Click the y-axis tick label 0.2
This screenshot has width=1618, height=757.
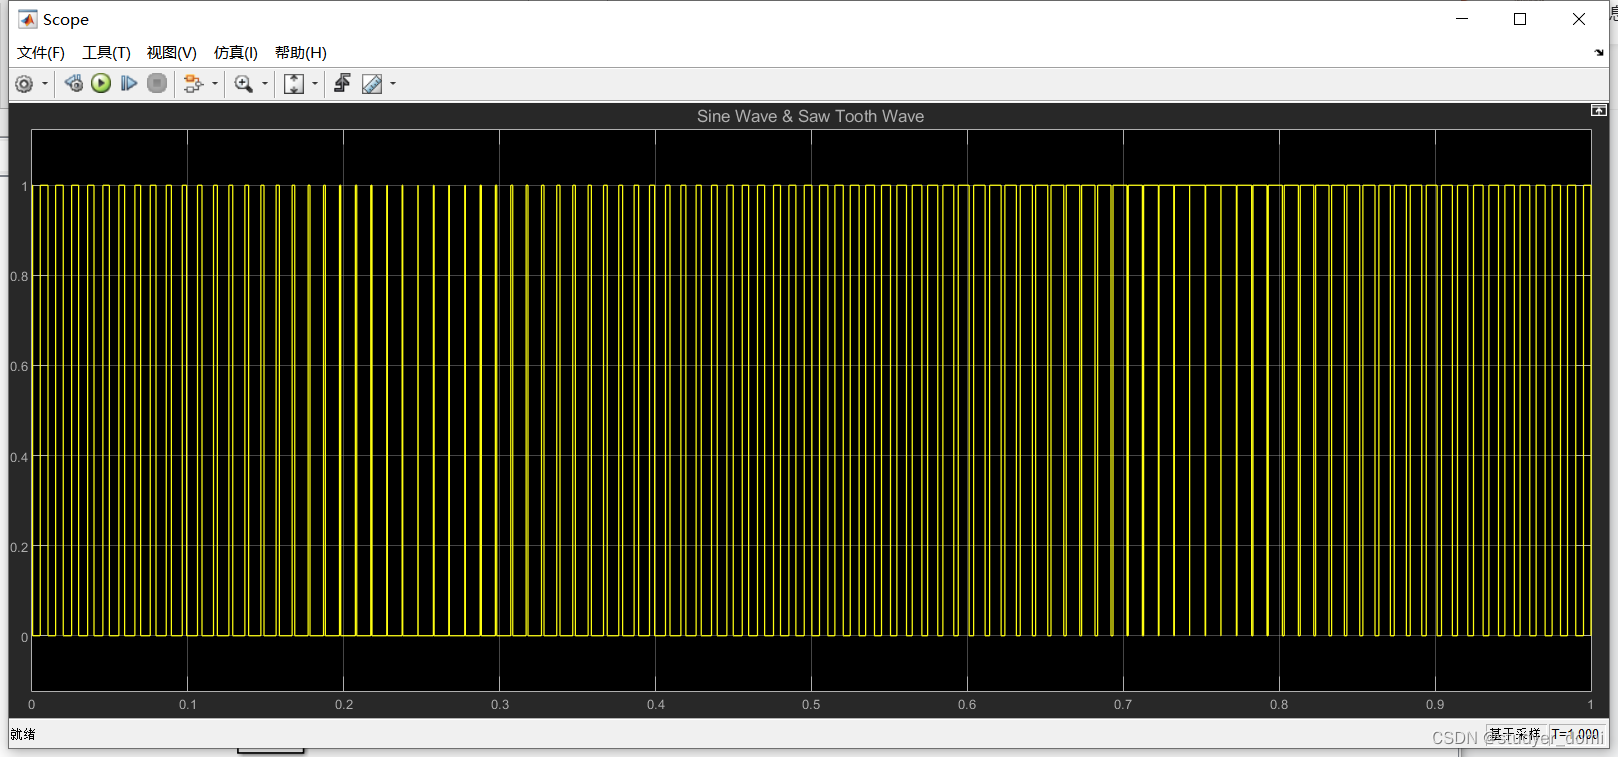tap(19, 548)
